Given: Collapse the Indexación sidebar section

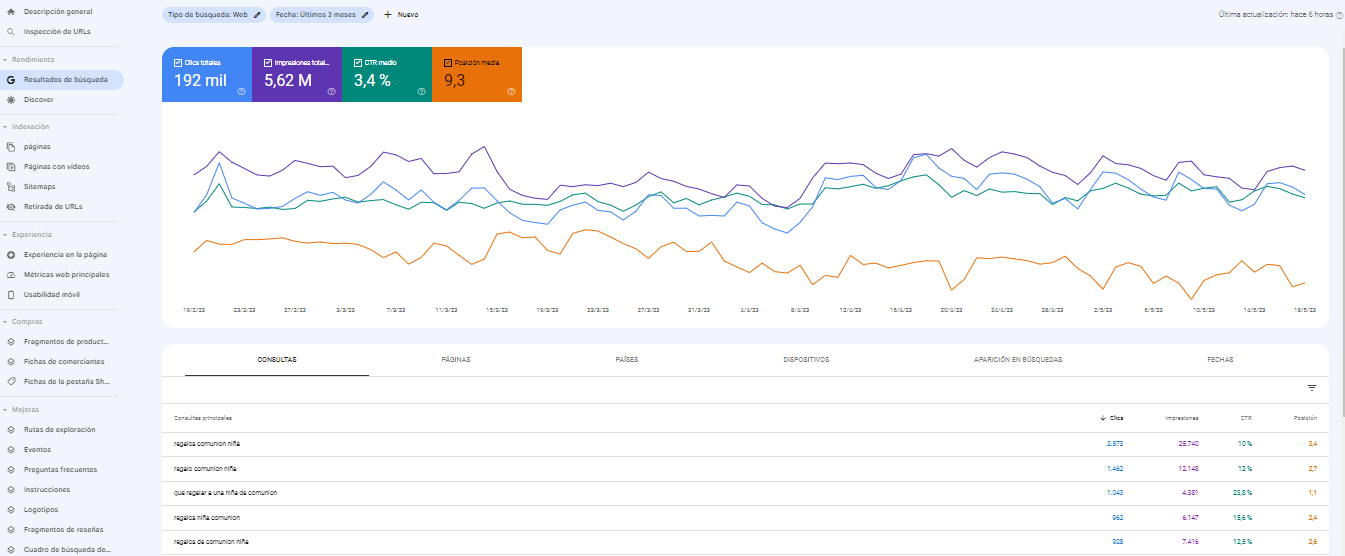Looking at the screenshot, I should click(5, 127).
